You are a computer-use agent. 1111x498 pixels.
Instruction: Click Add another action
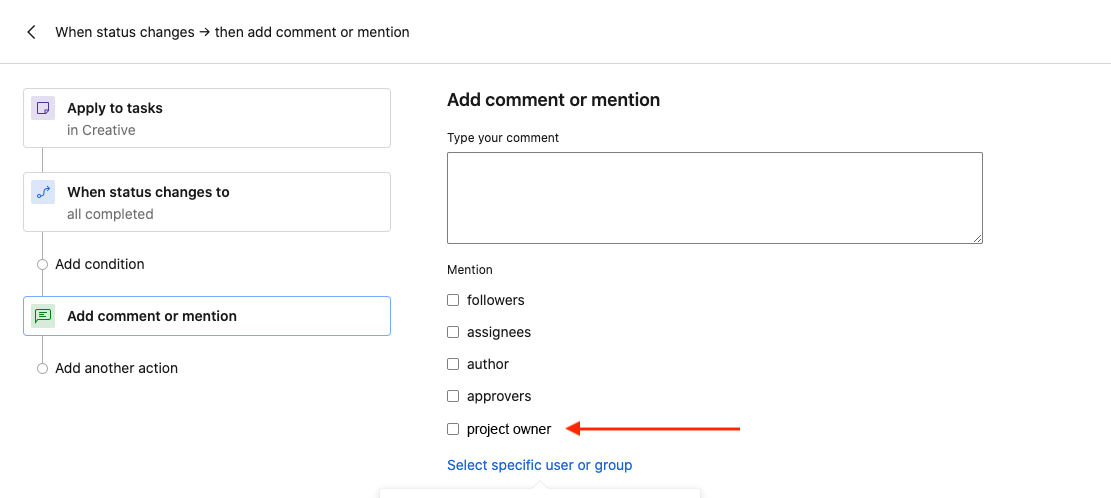[116, 368]
